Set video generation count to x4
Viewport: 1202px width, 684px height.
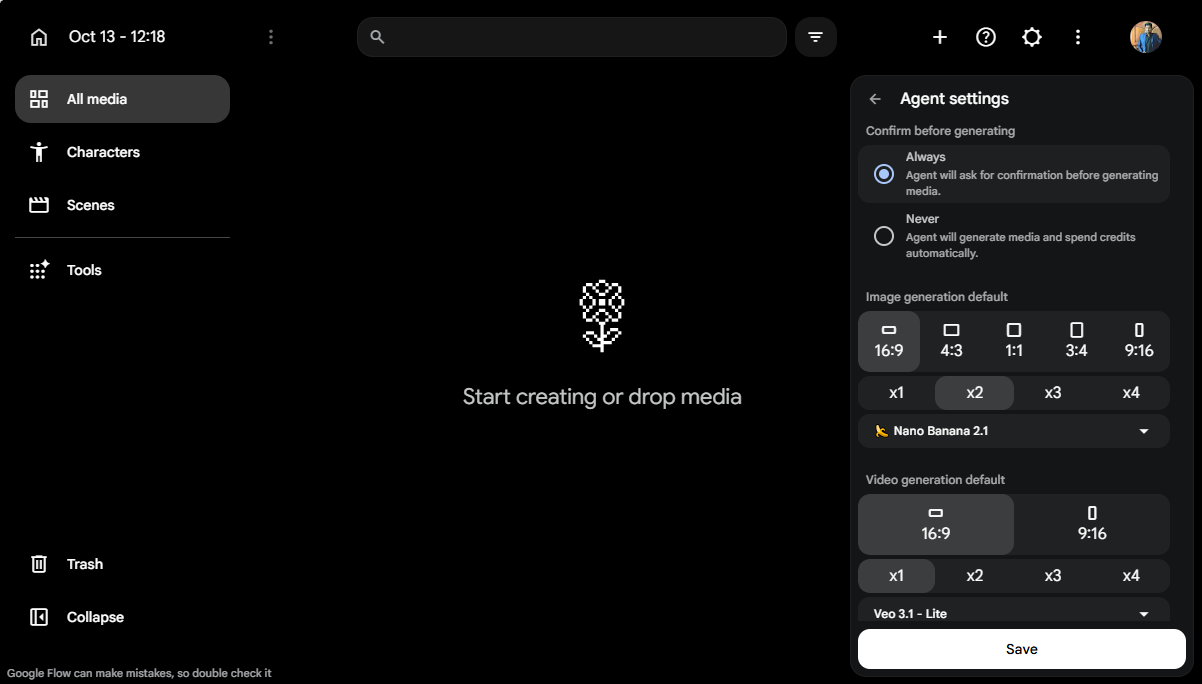(x=1131, y=576)
